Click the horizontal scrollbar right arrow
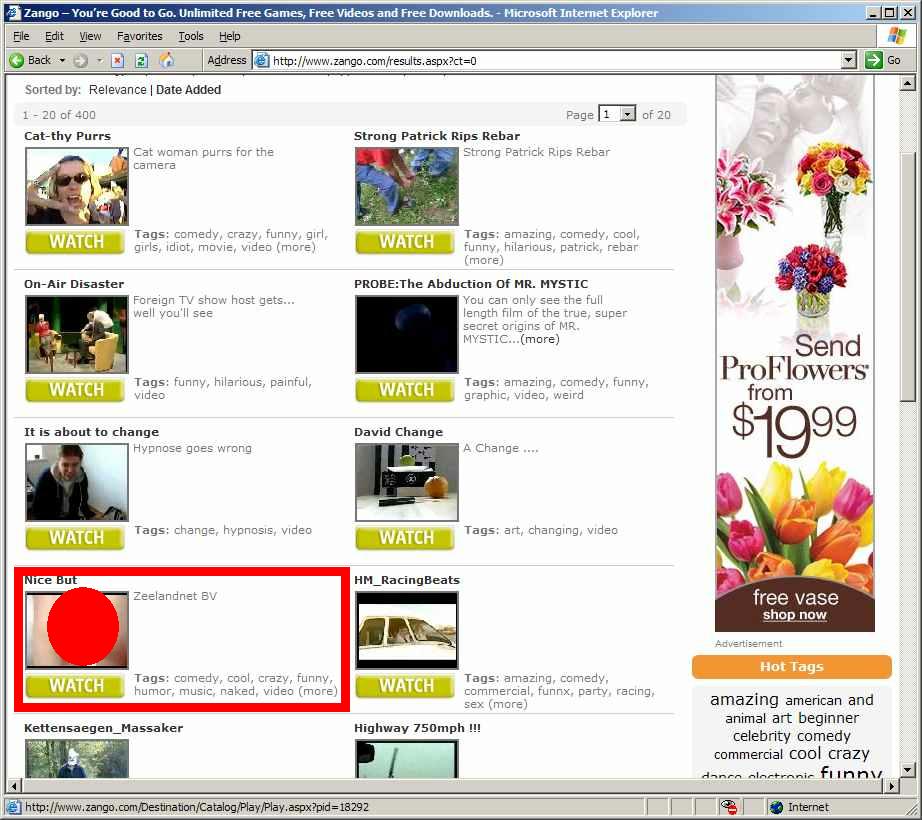 point(892,785)
